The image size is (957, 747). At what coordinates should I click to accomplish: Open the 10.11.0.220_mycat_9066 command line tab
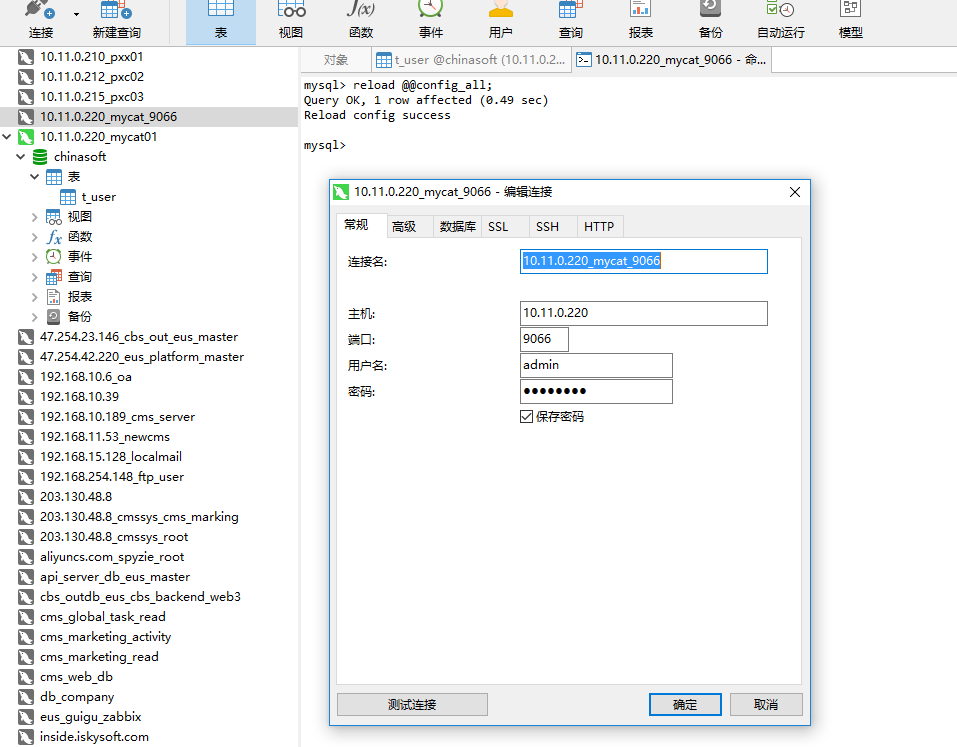(x=672, y=60)
